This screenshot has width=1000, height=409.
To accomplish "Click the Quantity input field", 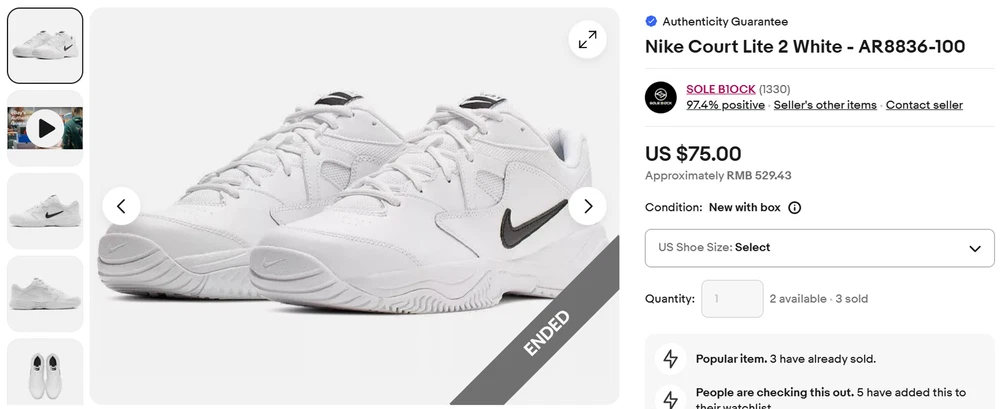I will click(x=732, y=299).
